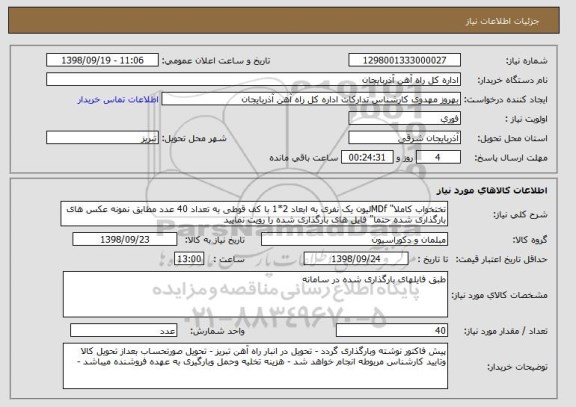Click the تاریخ نیاز به کالا label
The width and height of the screenshot is (576, 407).
click(215, 240)
